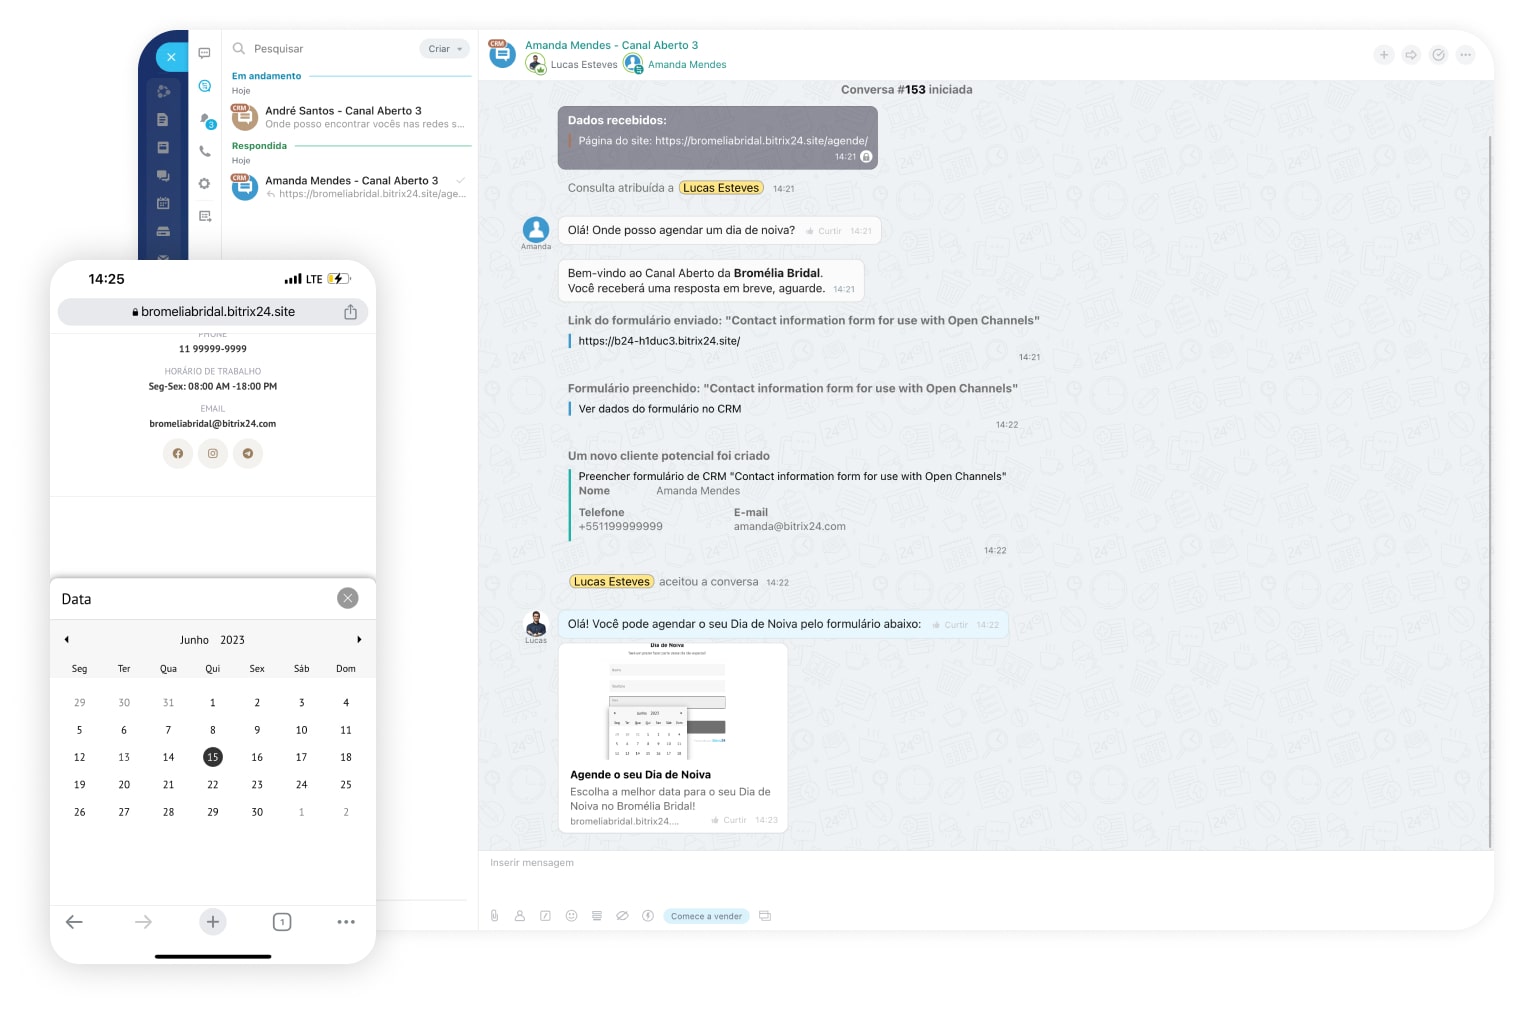Mark conversation finished with checkmark icon
This screenshot has width=1524, height=1014.
pos(1438,55)
